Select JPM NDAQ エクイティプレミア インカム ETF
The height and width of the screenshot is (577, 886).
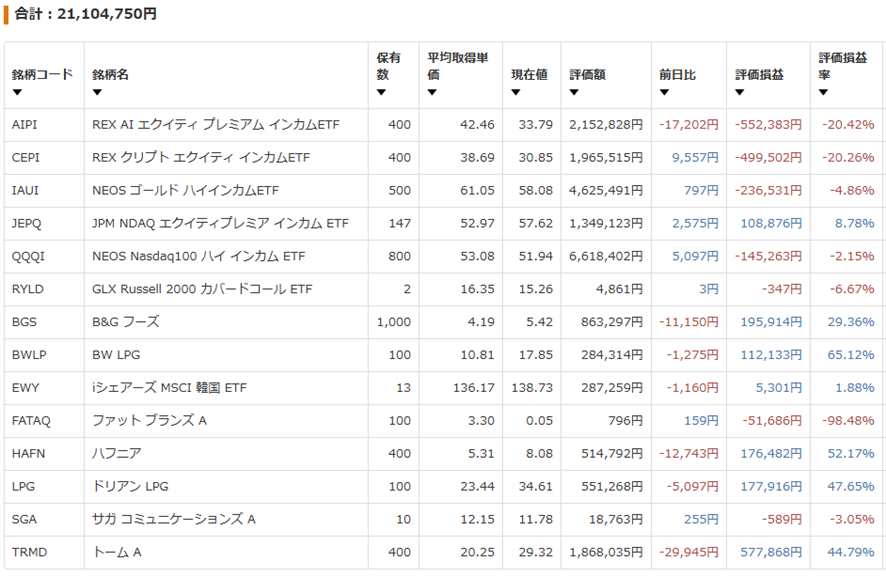point(220,223)
